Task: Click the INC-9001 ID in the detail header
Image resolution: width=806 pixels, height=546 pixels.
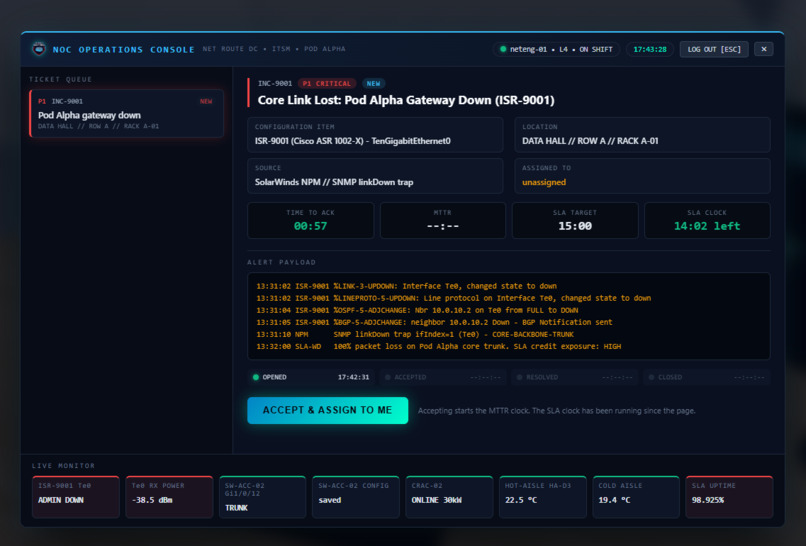Action: 275,83
